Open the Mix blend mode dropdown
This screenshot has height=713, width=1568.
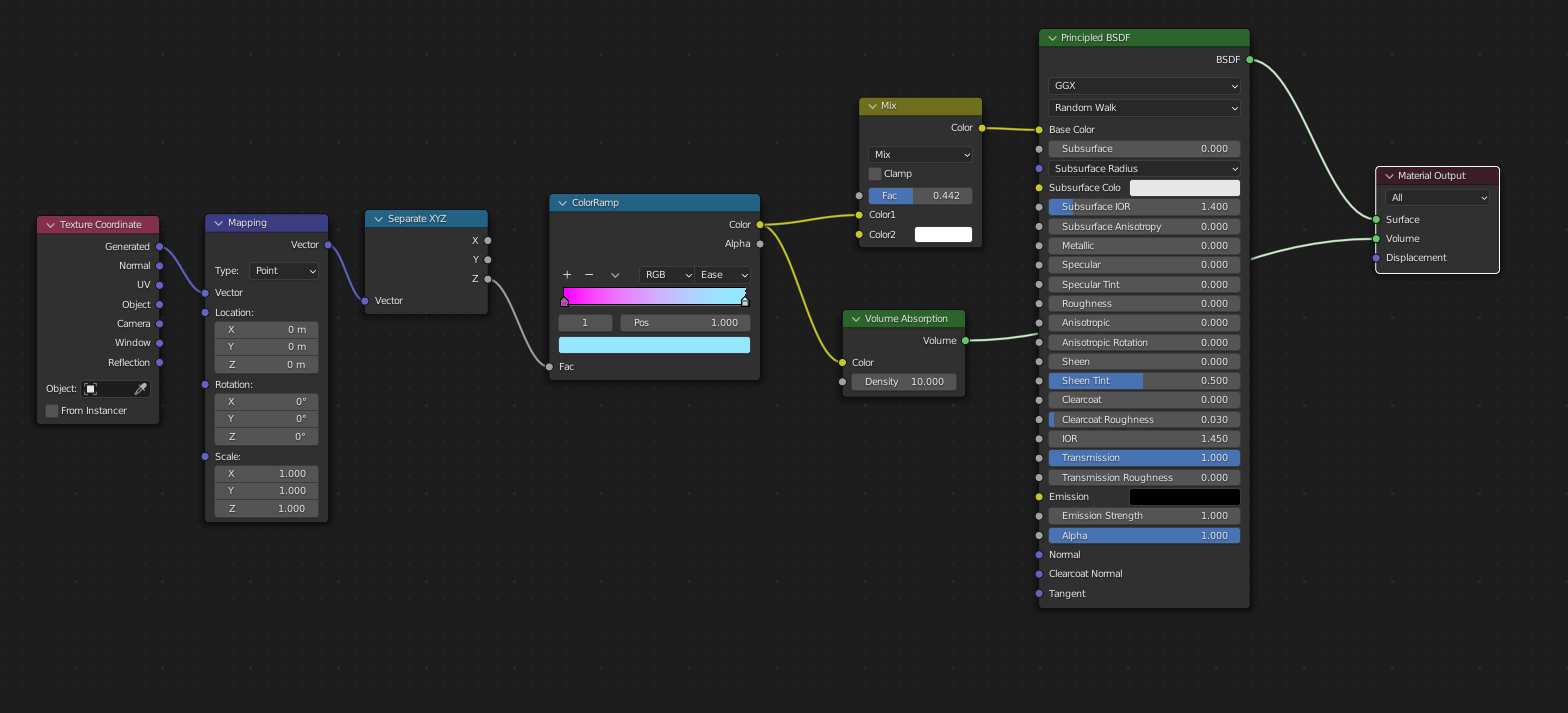pyautogui.click(x=920, y=155)
